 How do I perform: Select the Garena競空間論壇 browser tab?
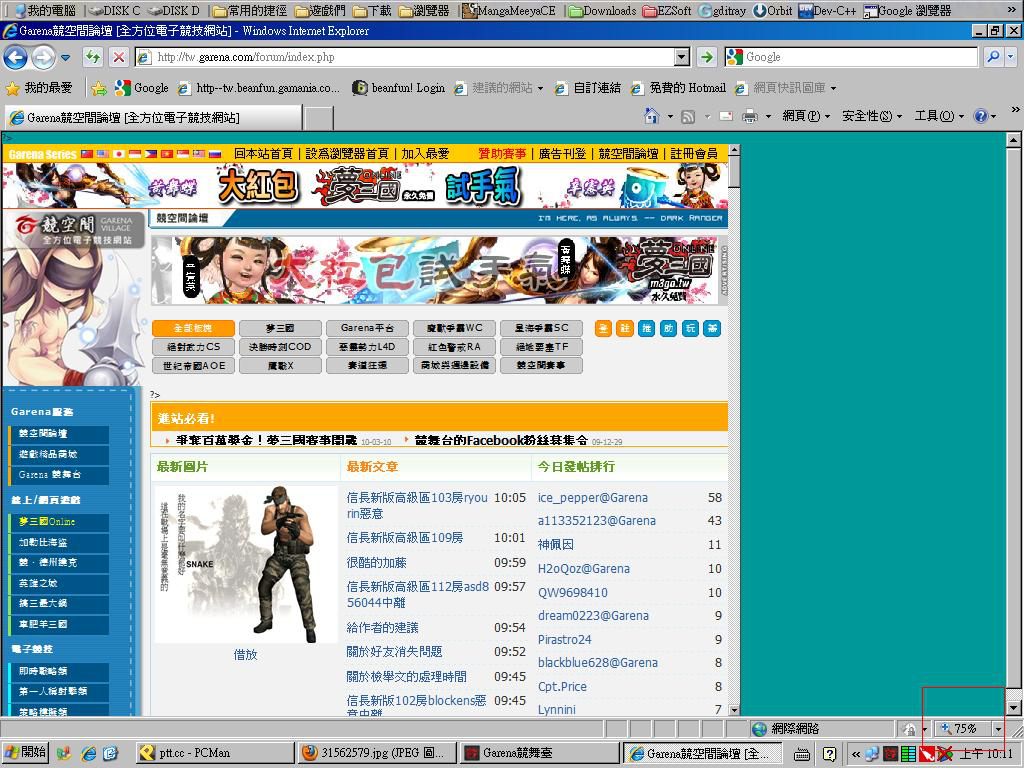[x=154, y=118]
